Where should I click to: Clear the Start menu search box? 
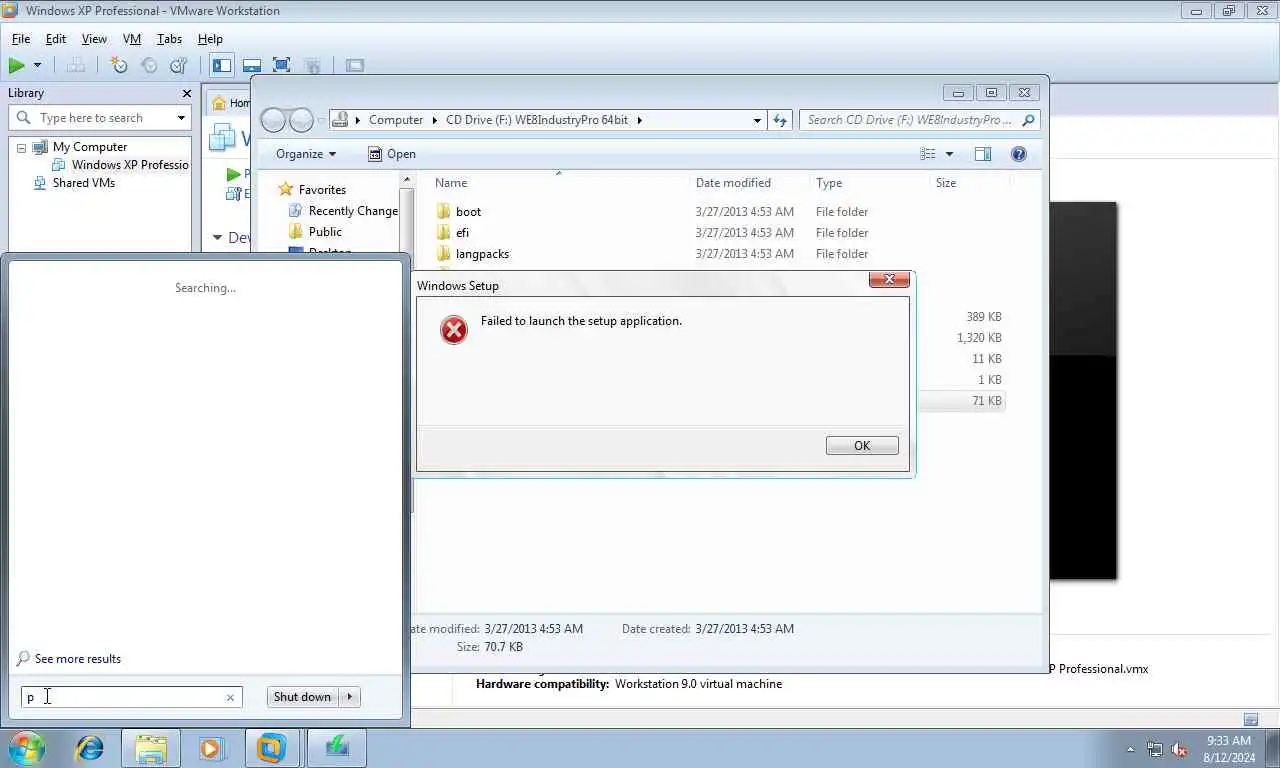[230, 698]
